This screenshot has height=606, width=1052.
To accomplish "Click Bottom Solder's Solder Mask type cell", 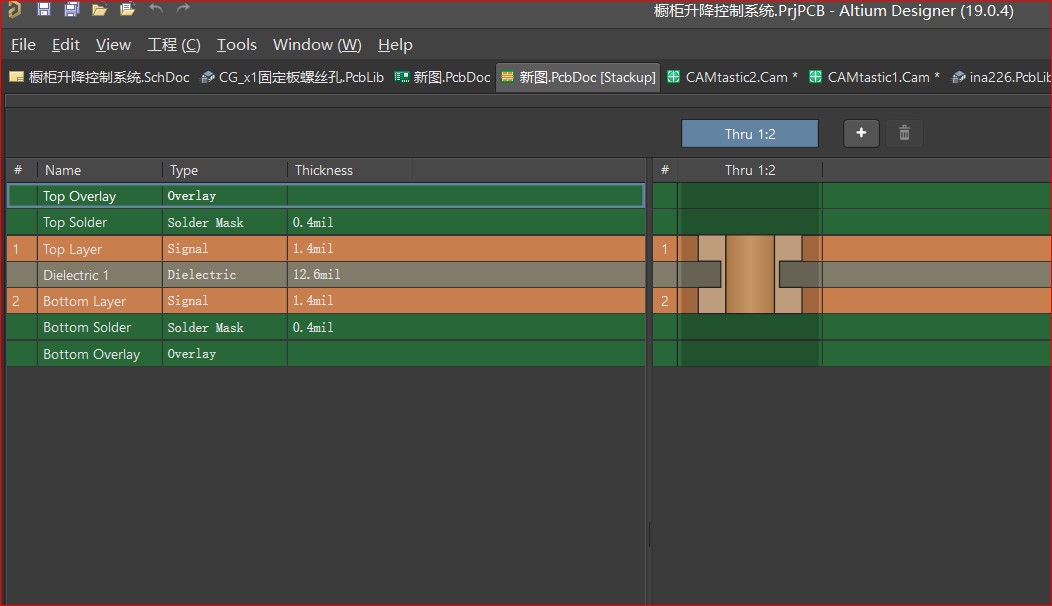I will (224, 327).
